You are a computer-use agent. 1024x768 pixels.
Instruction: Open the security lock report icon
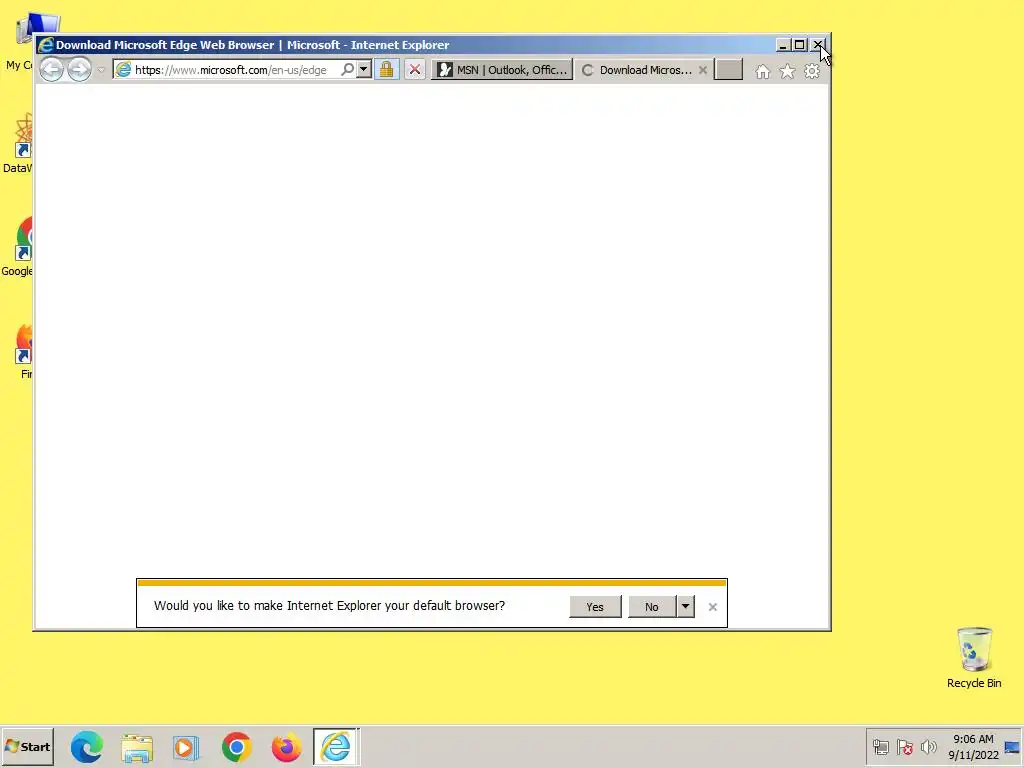tap(387, 69)
